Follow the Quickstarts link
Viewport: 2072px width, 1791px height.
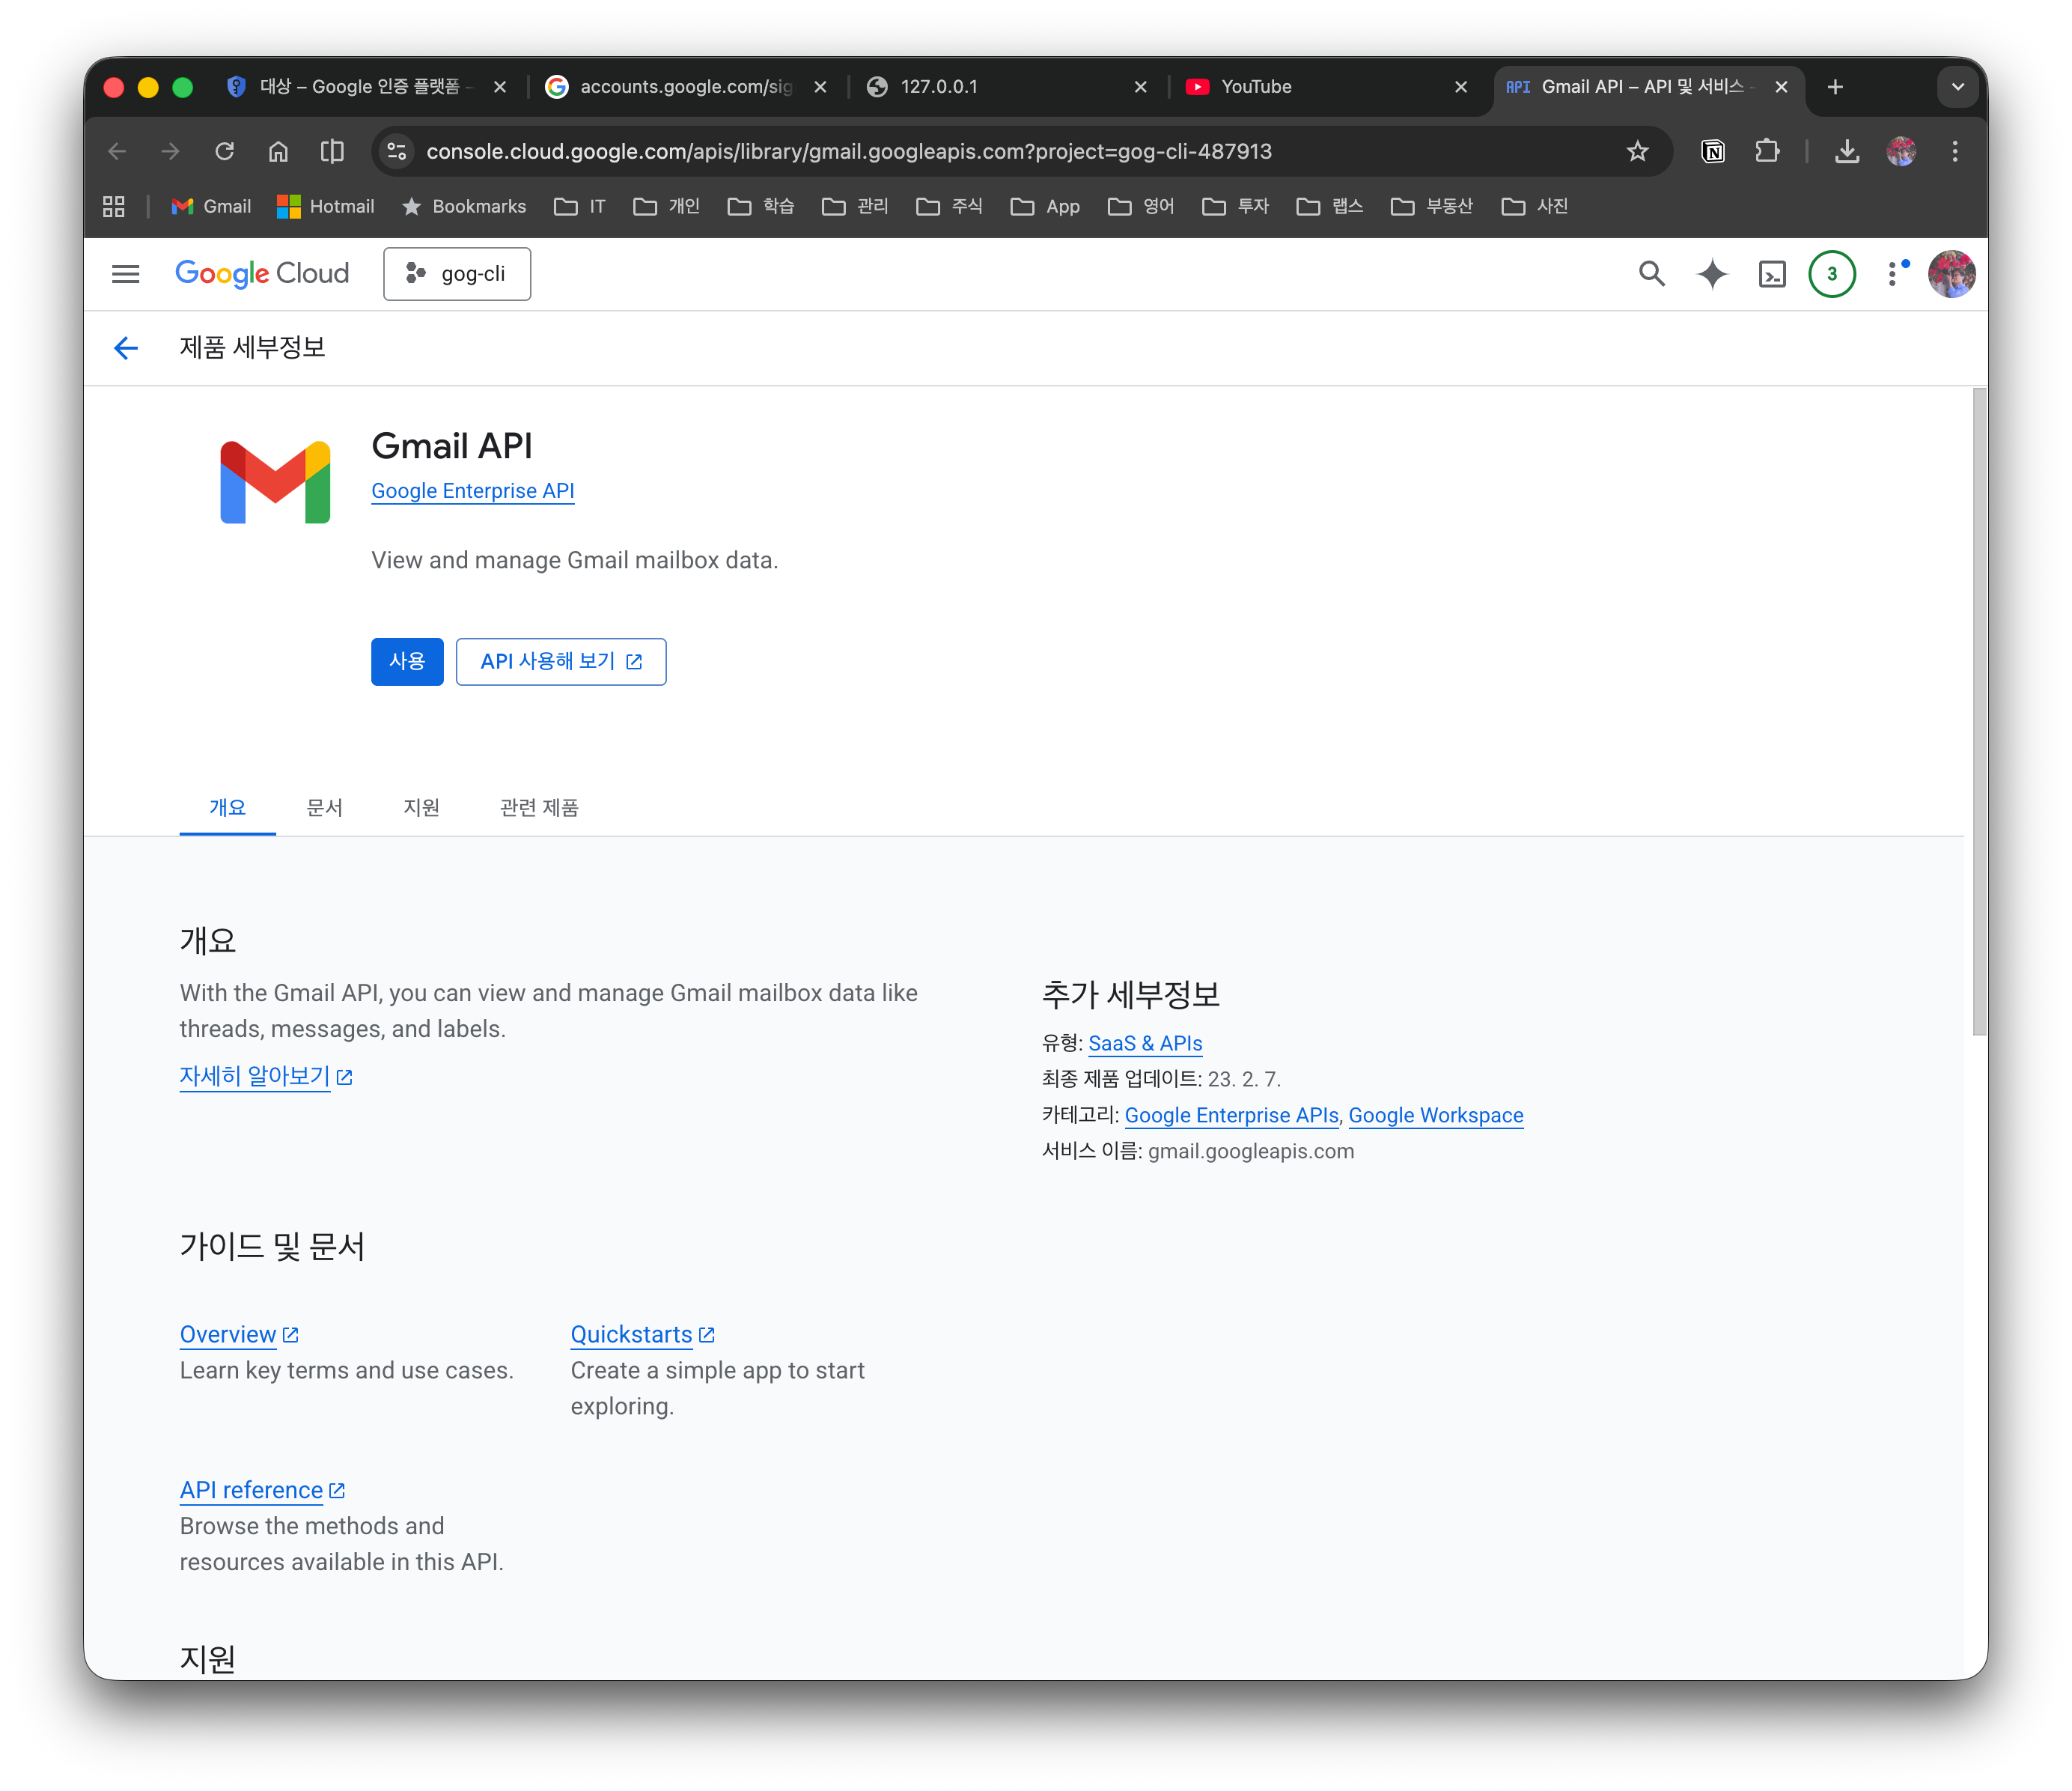(x=632, y=1334)
